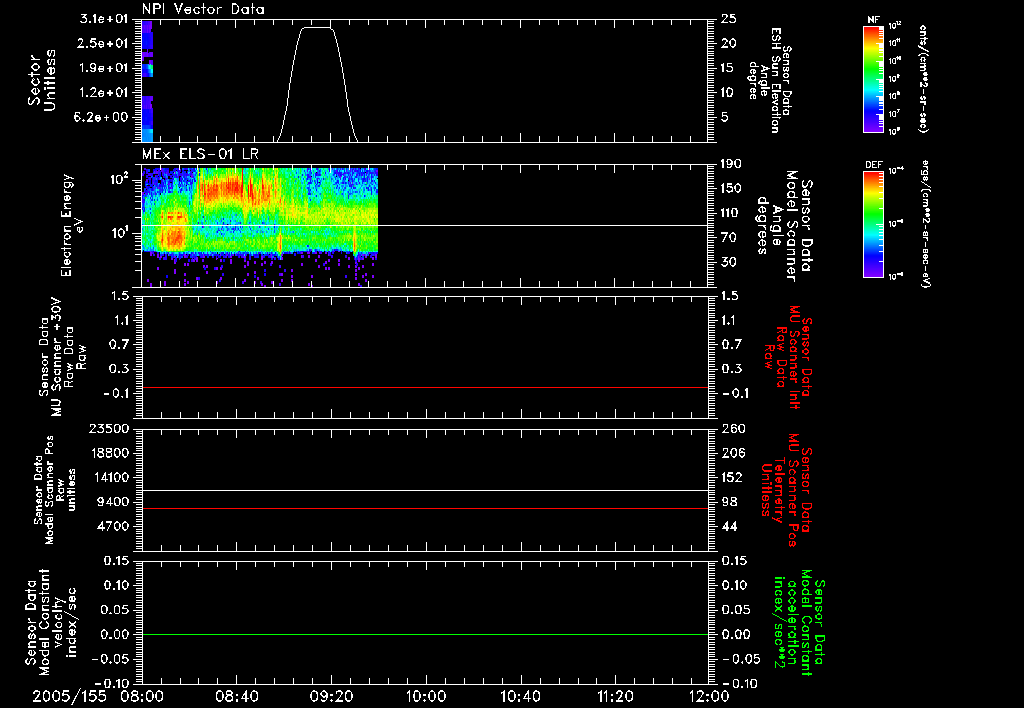Select the NF rainbow color bar
The image size is (1024, 708).
coord(874,79)
